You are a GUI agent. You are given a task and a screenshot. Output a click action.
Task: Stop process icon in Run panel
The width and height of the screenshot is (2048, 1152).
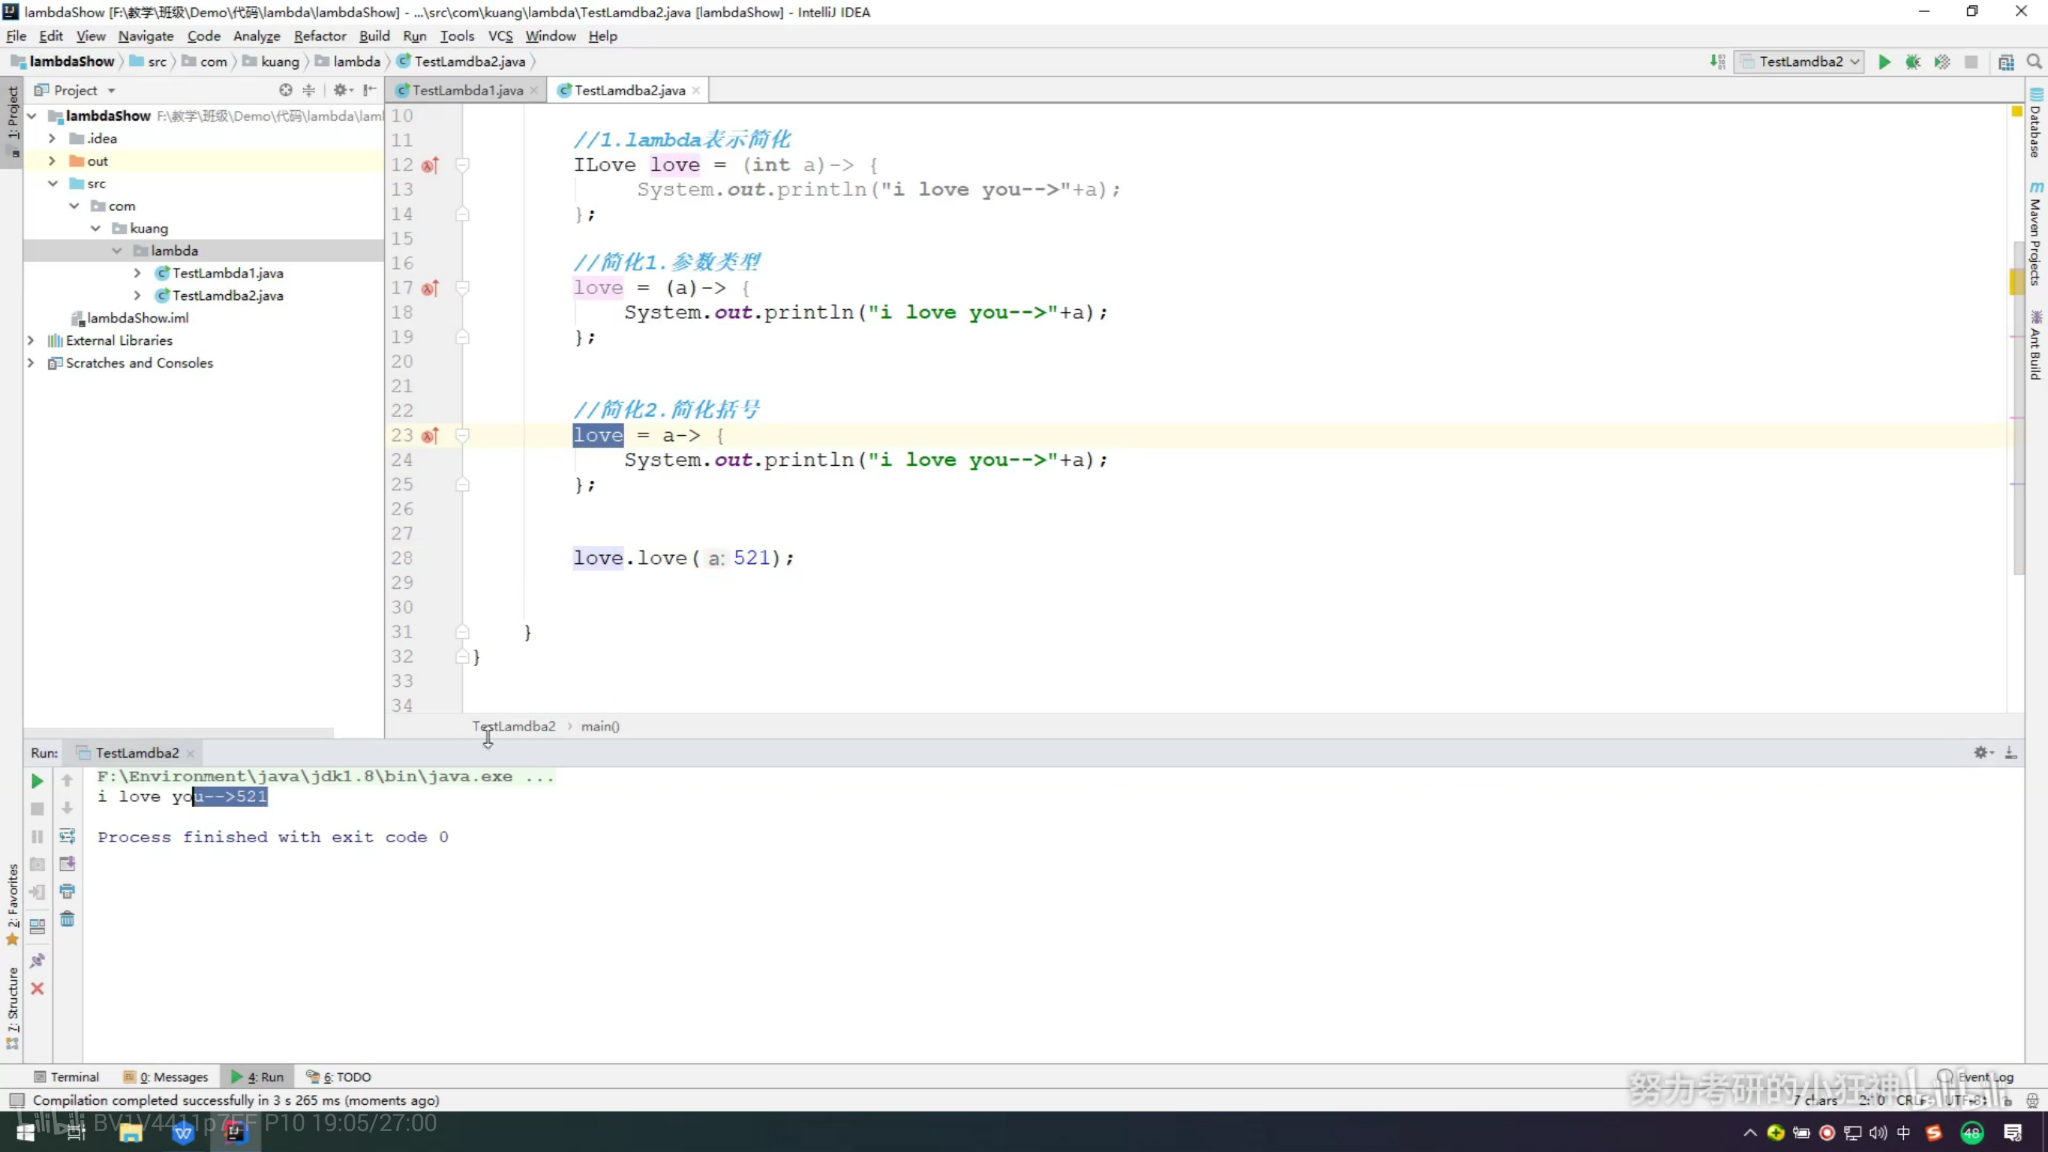click(37, 809)
